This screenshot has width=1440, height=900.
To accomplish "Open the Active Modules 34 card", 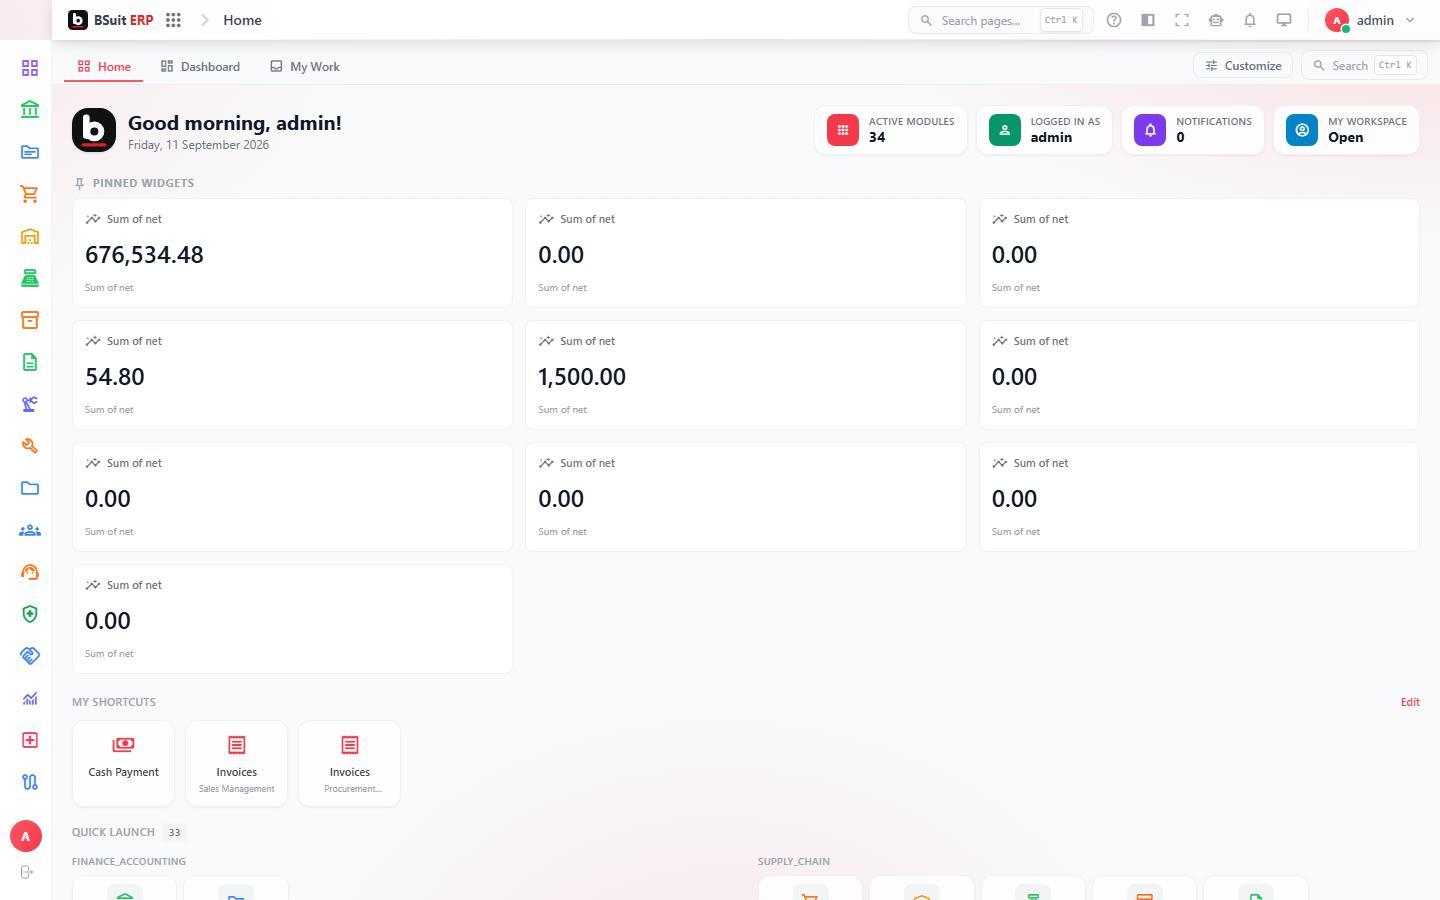I will 891,130.
